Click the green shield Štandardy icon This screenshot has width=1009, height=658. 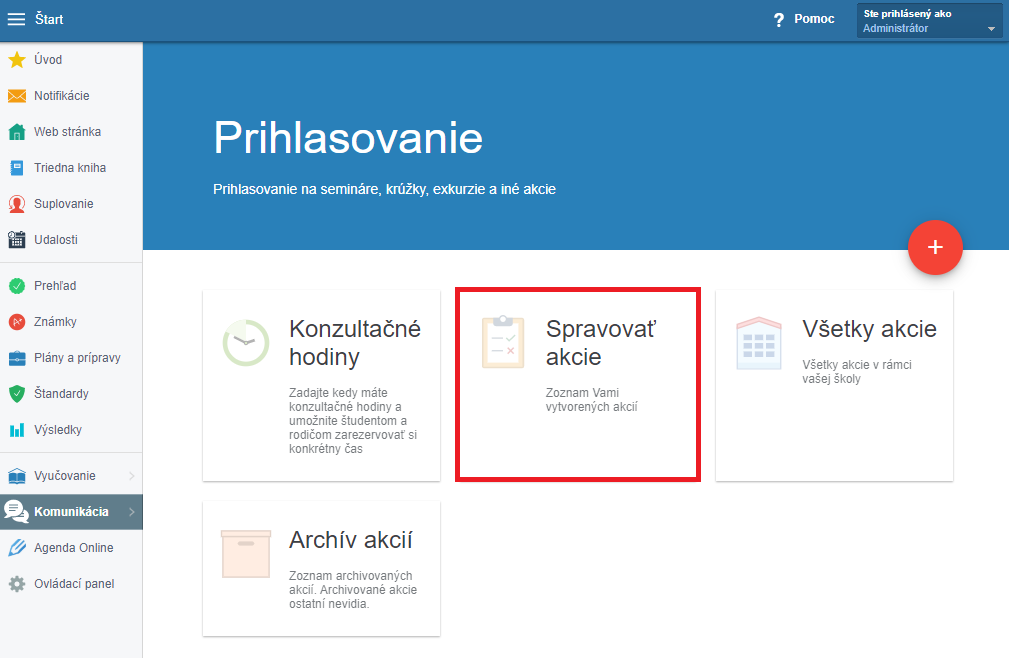[x=17, y=394]
